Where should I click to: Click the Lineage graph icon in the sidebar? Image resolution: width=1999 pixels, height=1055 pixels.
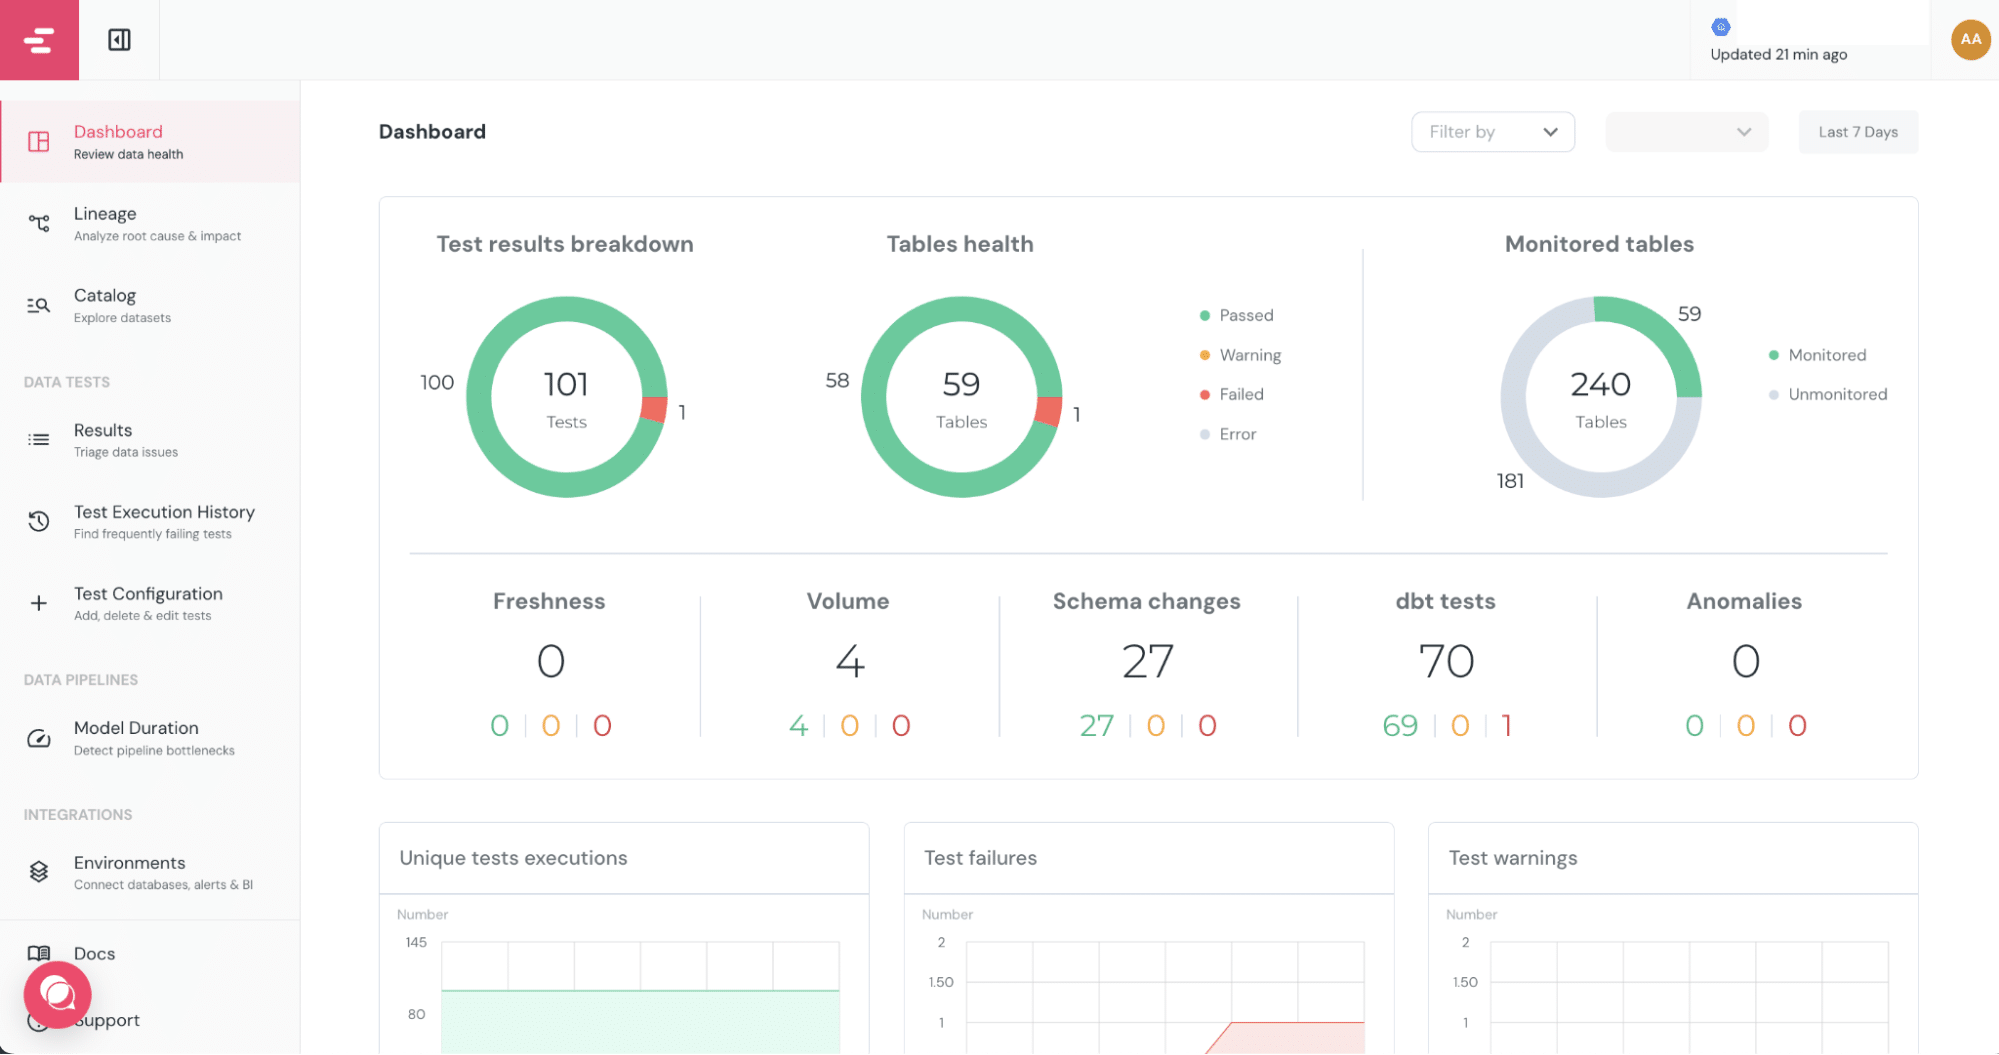pos(39,223)
